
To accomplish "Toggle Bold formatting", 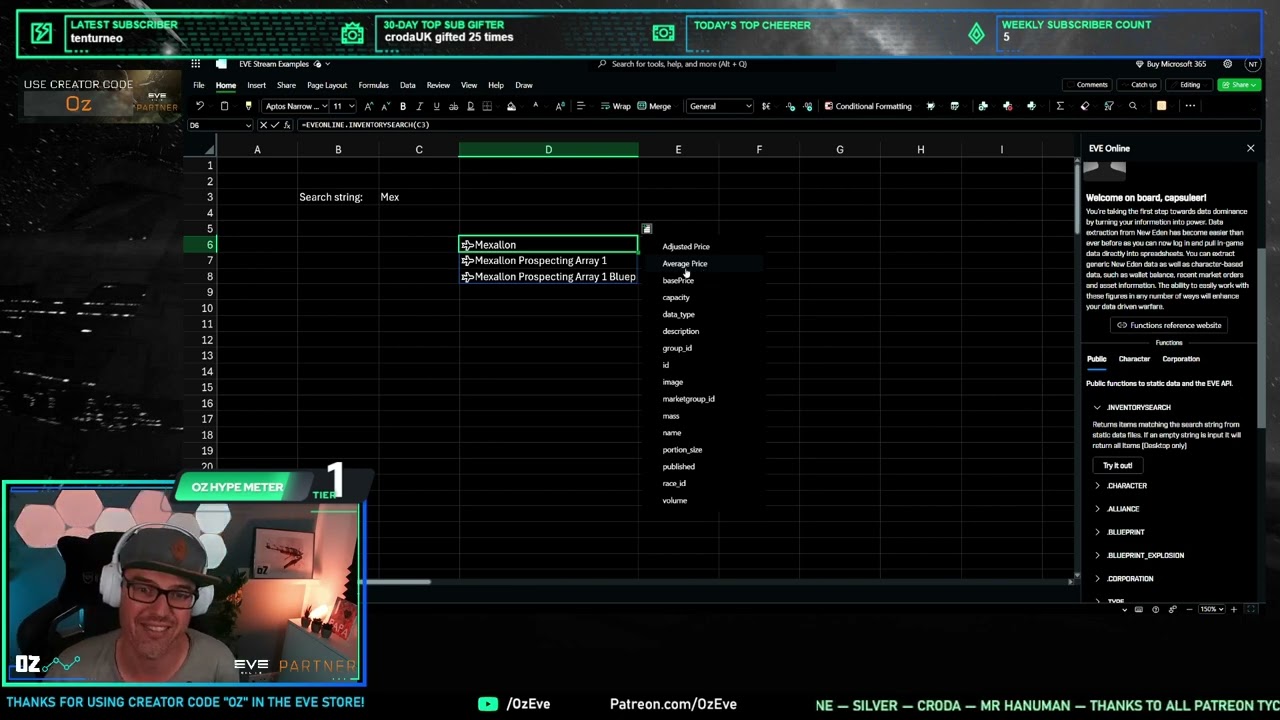I will (x=403, y=106).
